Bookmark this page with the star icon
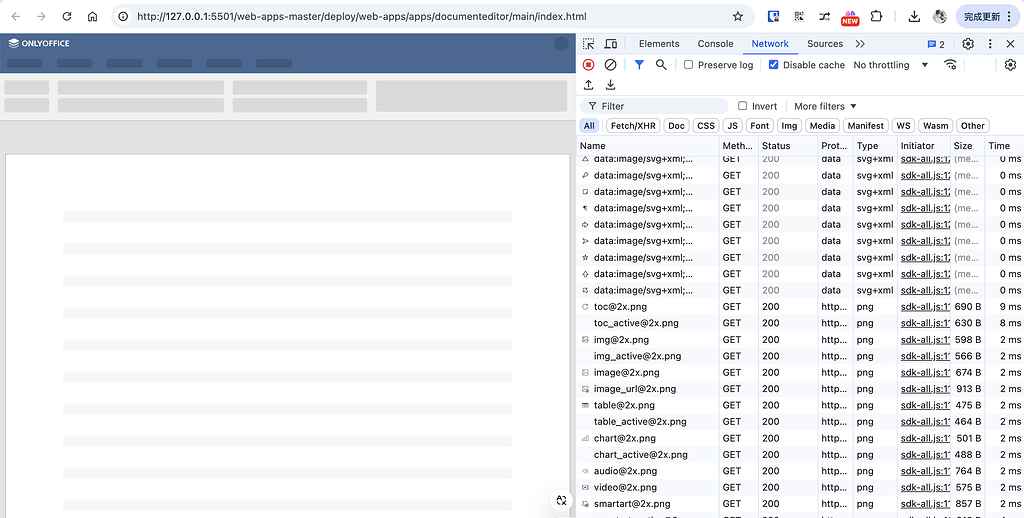This screenshot has width=1024, height=518. tap(738, 16)
